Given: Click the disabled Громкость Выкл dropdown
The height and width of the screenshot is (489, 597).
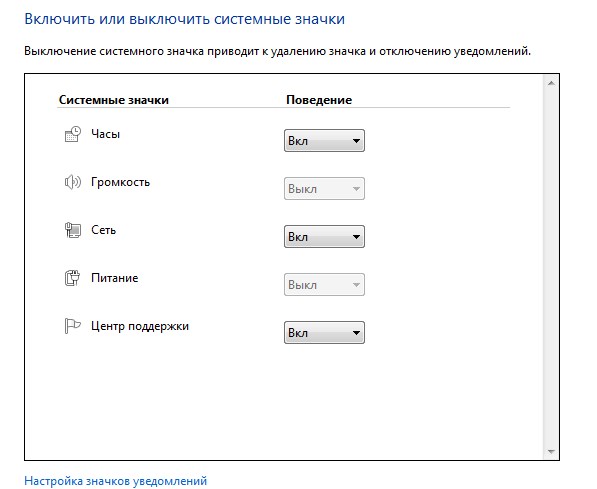Looking at the screenshot, I should 324,189.
